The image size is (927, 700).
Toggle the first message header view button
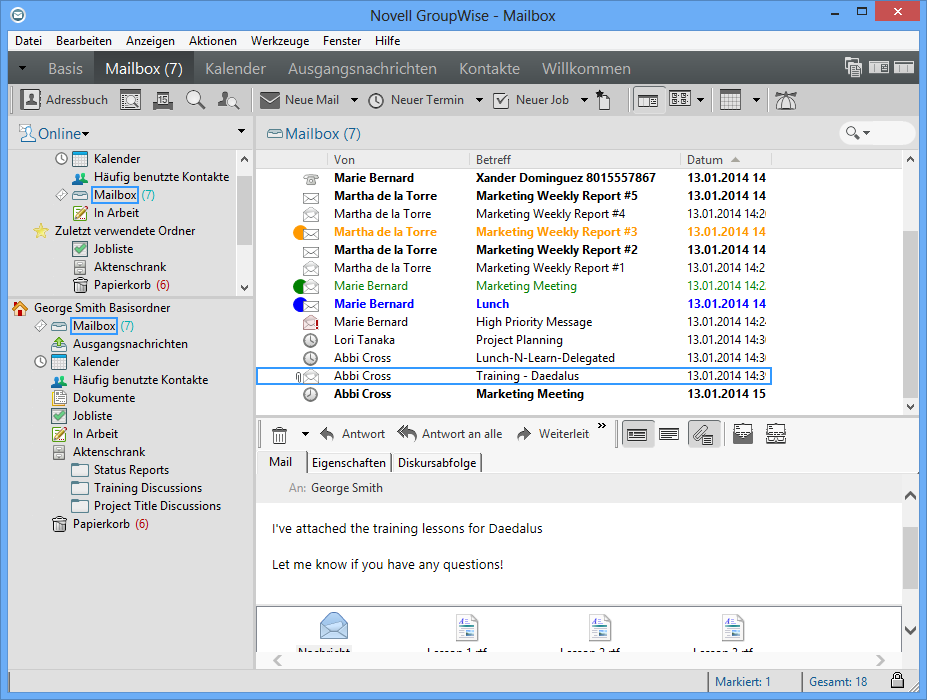(637, 435)
